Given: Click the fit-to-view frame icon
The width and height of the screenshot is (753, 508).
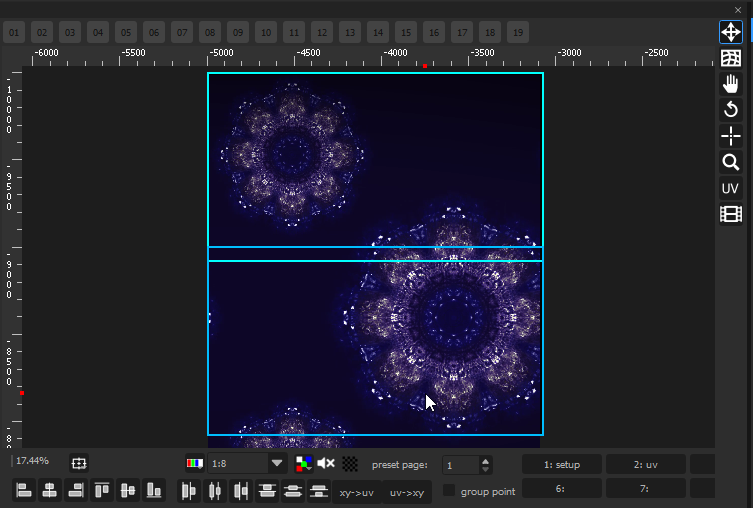Looking at the screenshot, I should (79, 463).
